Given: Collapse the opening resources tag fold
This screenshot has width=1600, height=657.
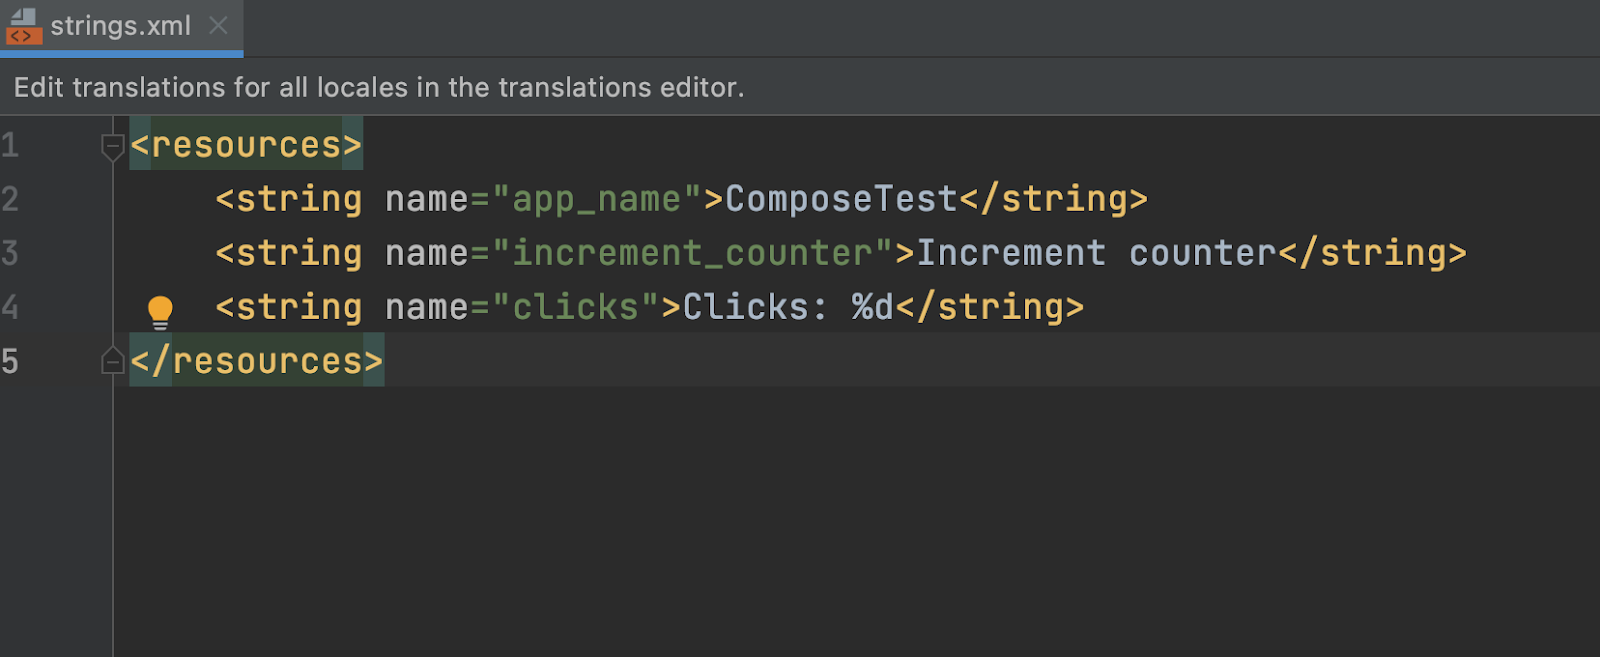Looking at the screenshot, I should (113, 147).
